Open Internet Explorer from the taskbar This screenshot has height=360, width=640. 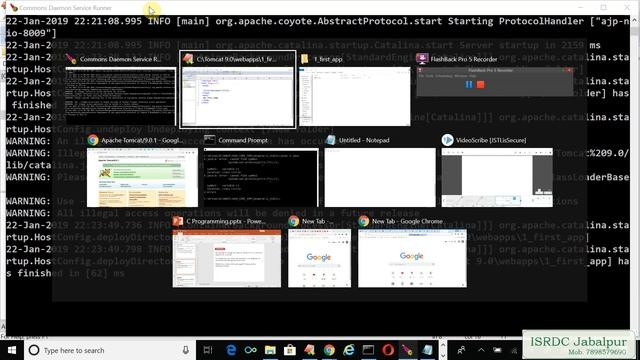point(349,350)
